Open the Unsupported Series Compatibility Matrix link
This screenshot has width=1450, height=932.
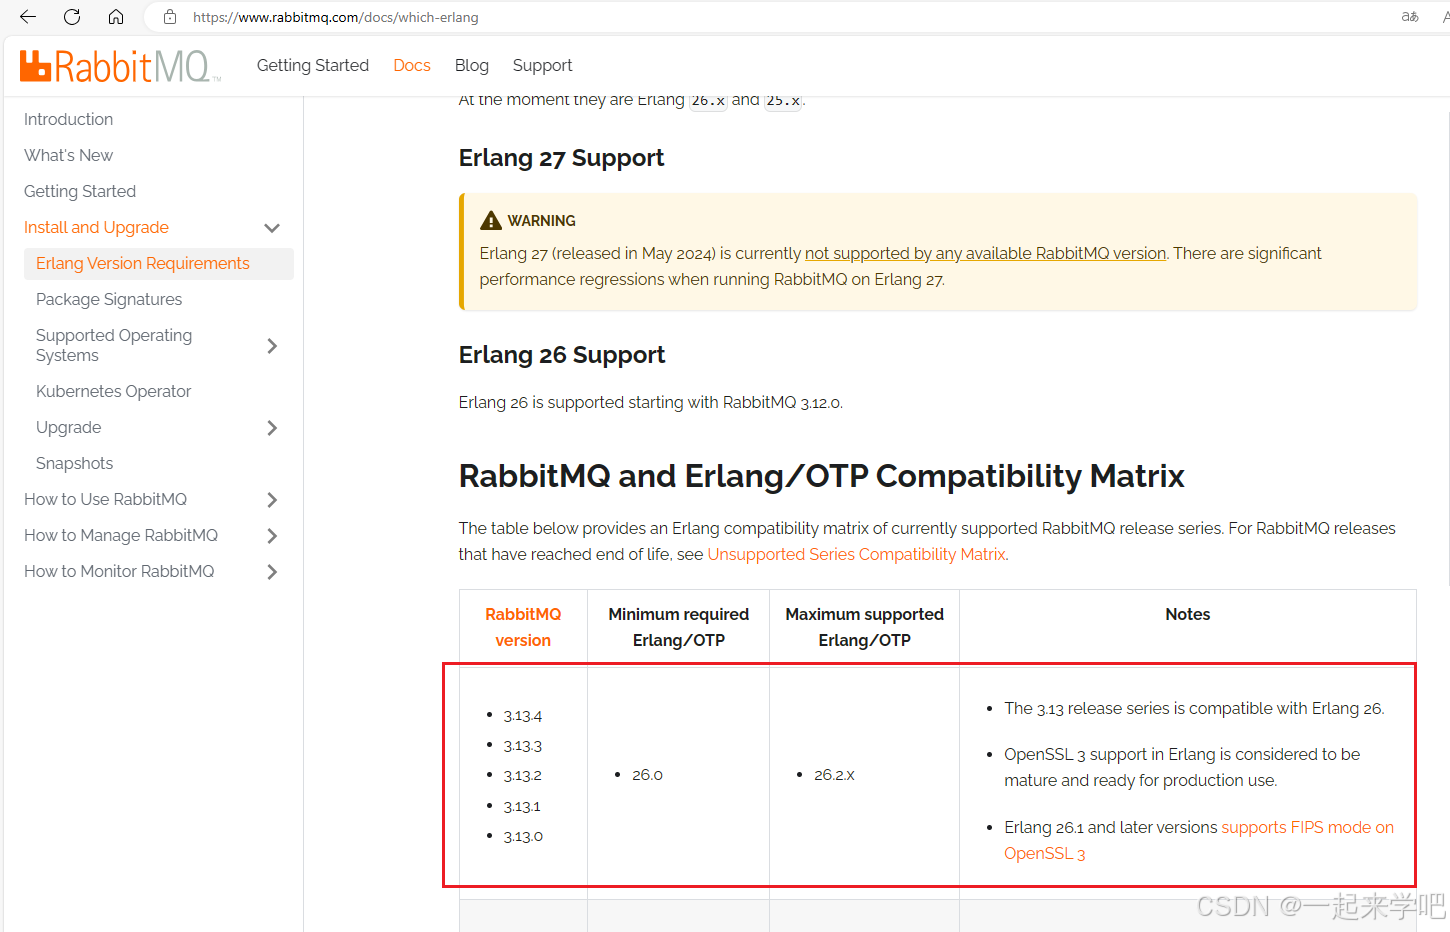856,554
